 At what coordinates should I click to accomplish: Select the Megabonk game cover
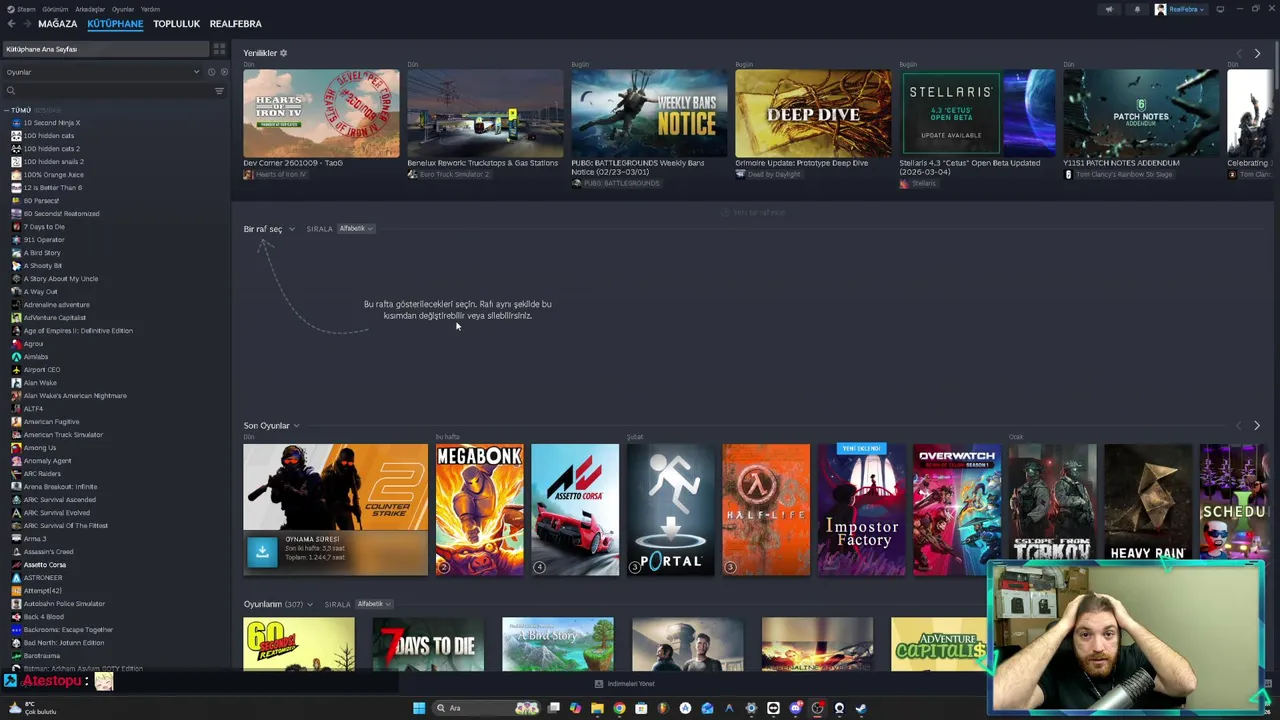(479, 510)
